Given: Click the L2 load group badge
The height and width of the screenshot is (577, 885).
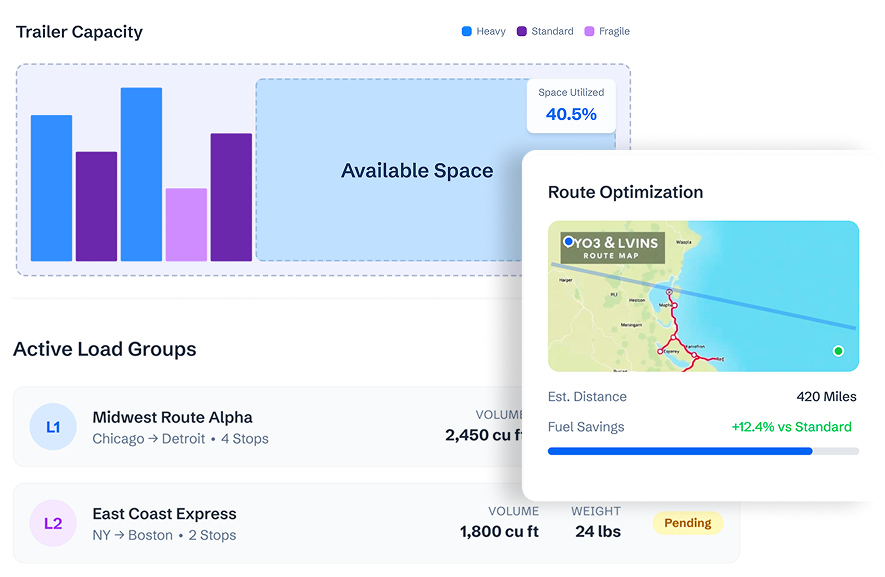Looking at the screenshot, I should (x=53, y=523).
